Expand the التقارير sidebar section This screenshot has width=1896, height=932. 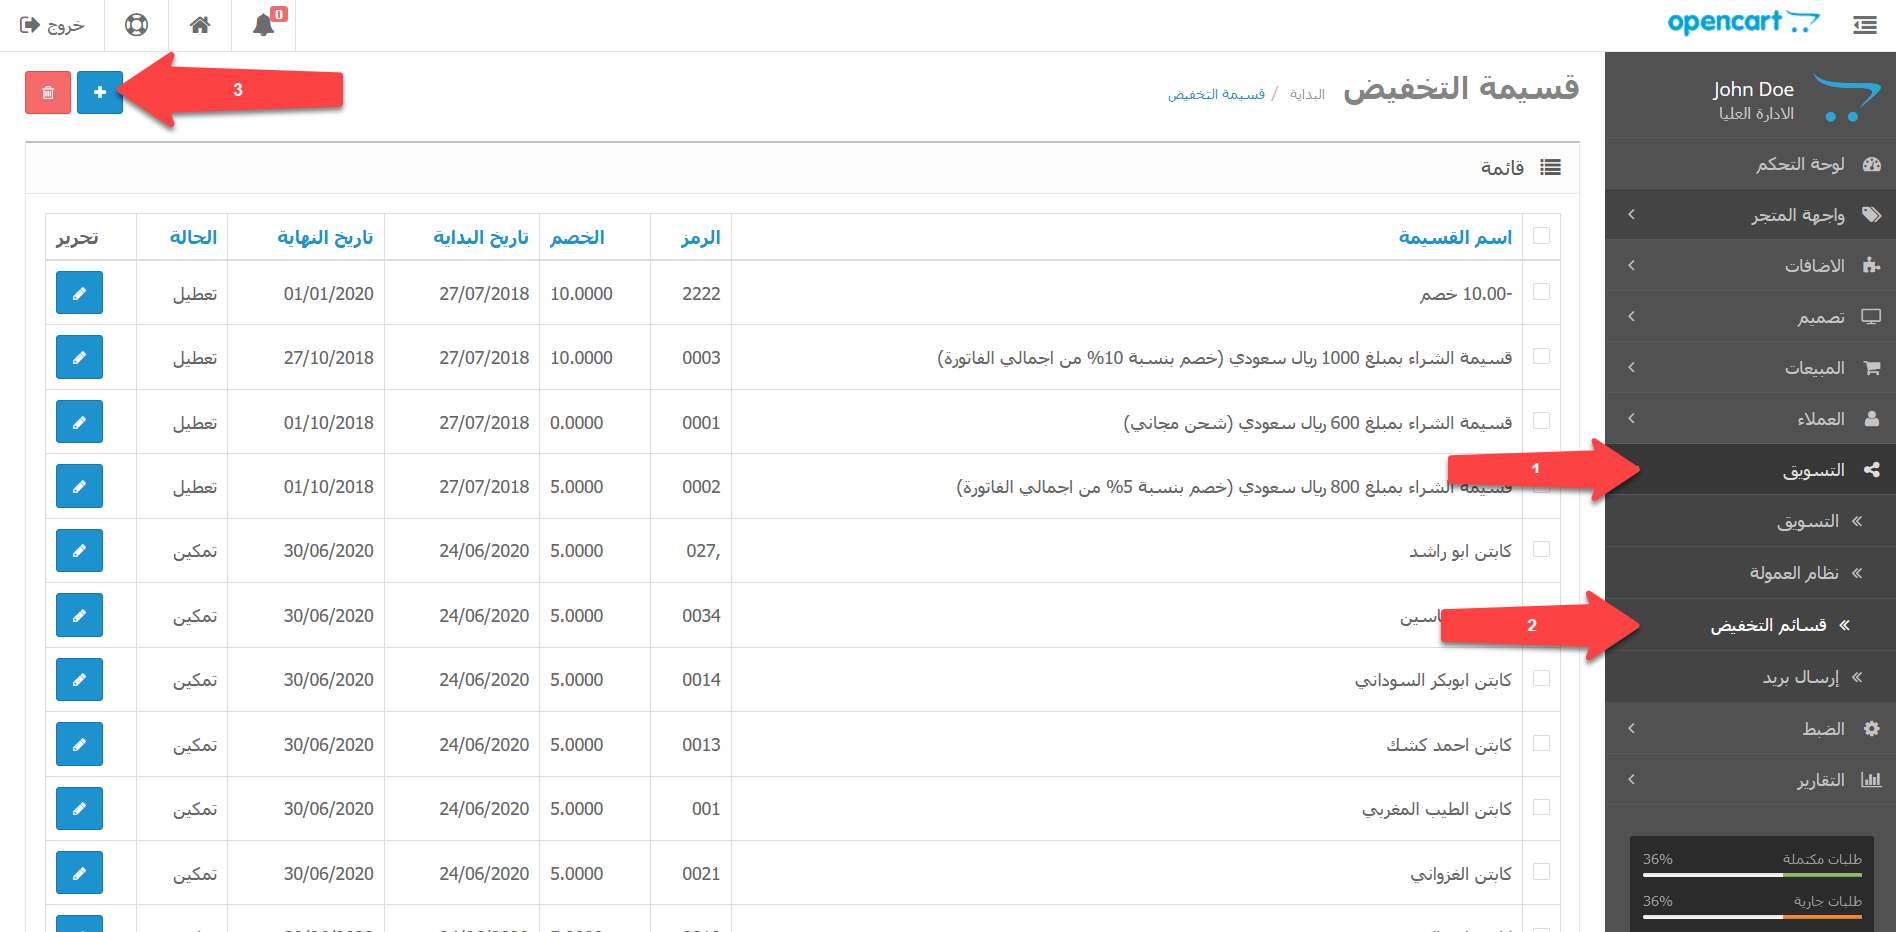[x=1820, y=780]
